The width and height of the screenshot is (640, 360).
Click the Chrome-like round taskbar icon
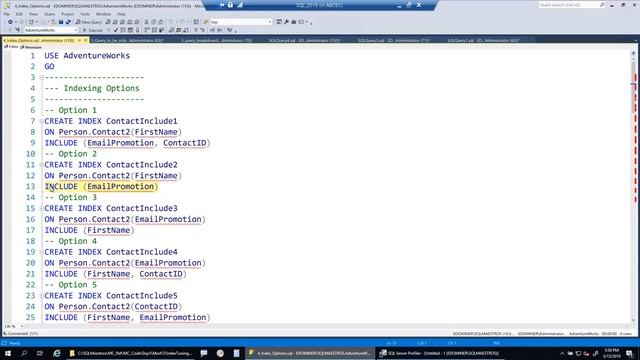220,353
